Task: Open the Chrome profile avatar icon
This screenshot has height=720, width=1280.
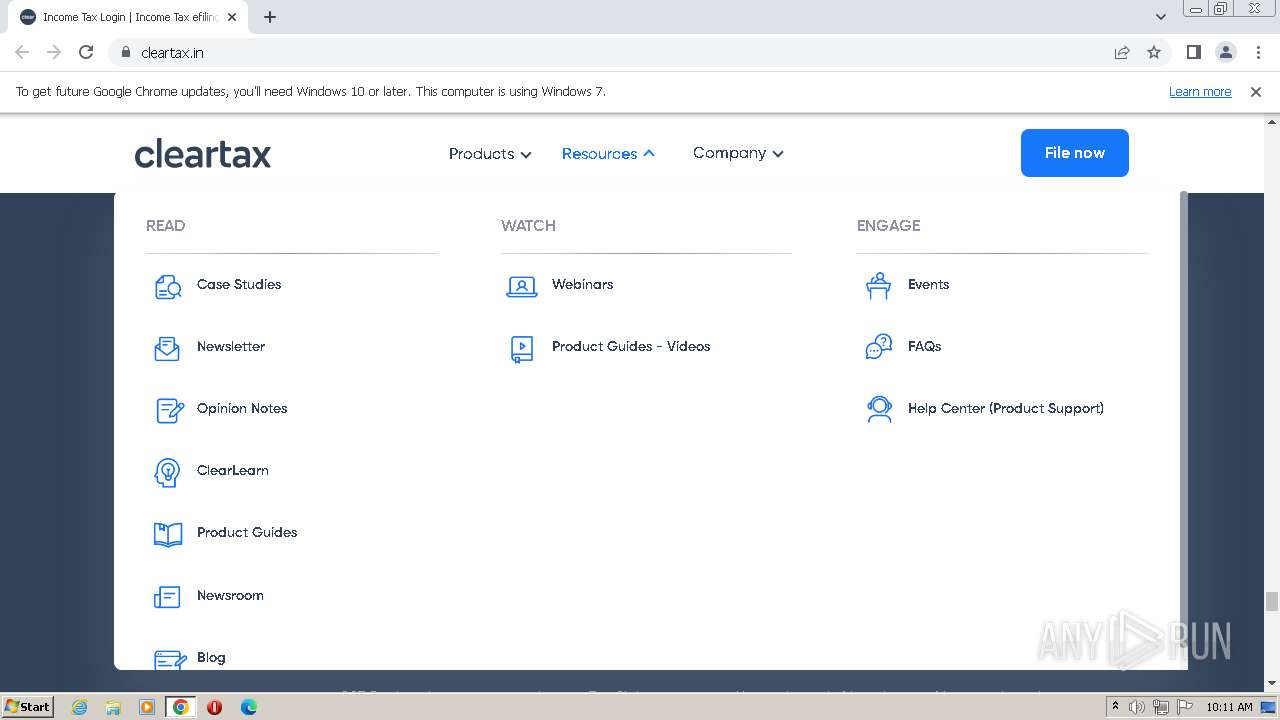Action: click(x=1225, y=52)
